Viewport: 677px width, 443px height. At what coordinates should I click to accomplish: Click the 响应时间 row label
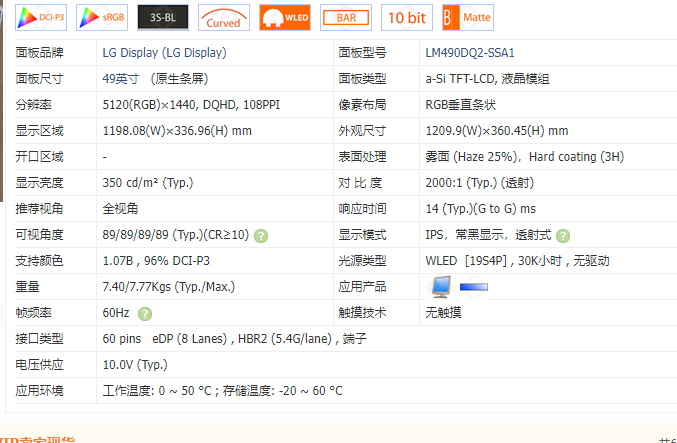tap(362, 209)
